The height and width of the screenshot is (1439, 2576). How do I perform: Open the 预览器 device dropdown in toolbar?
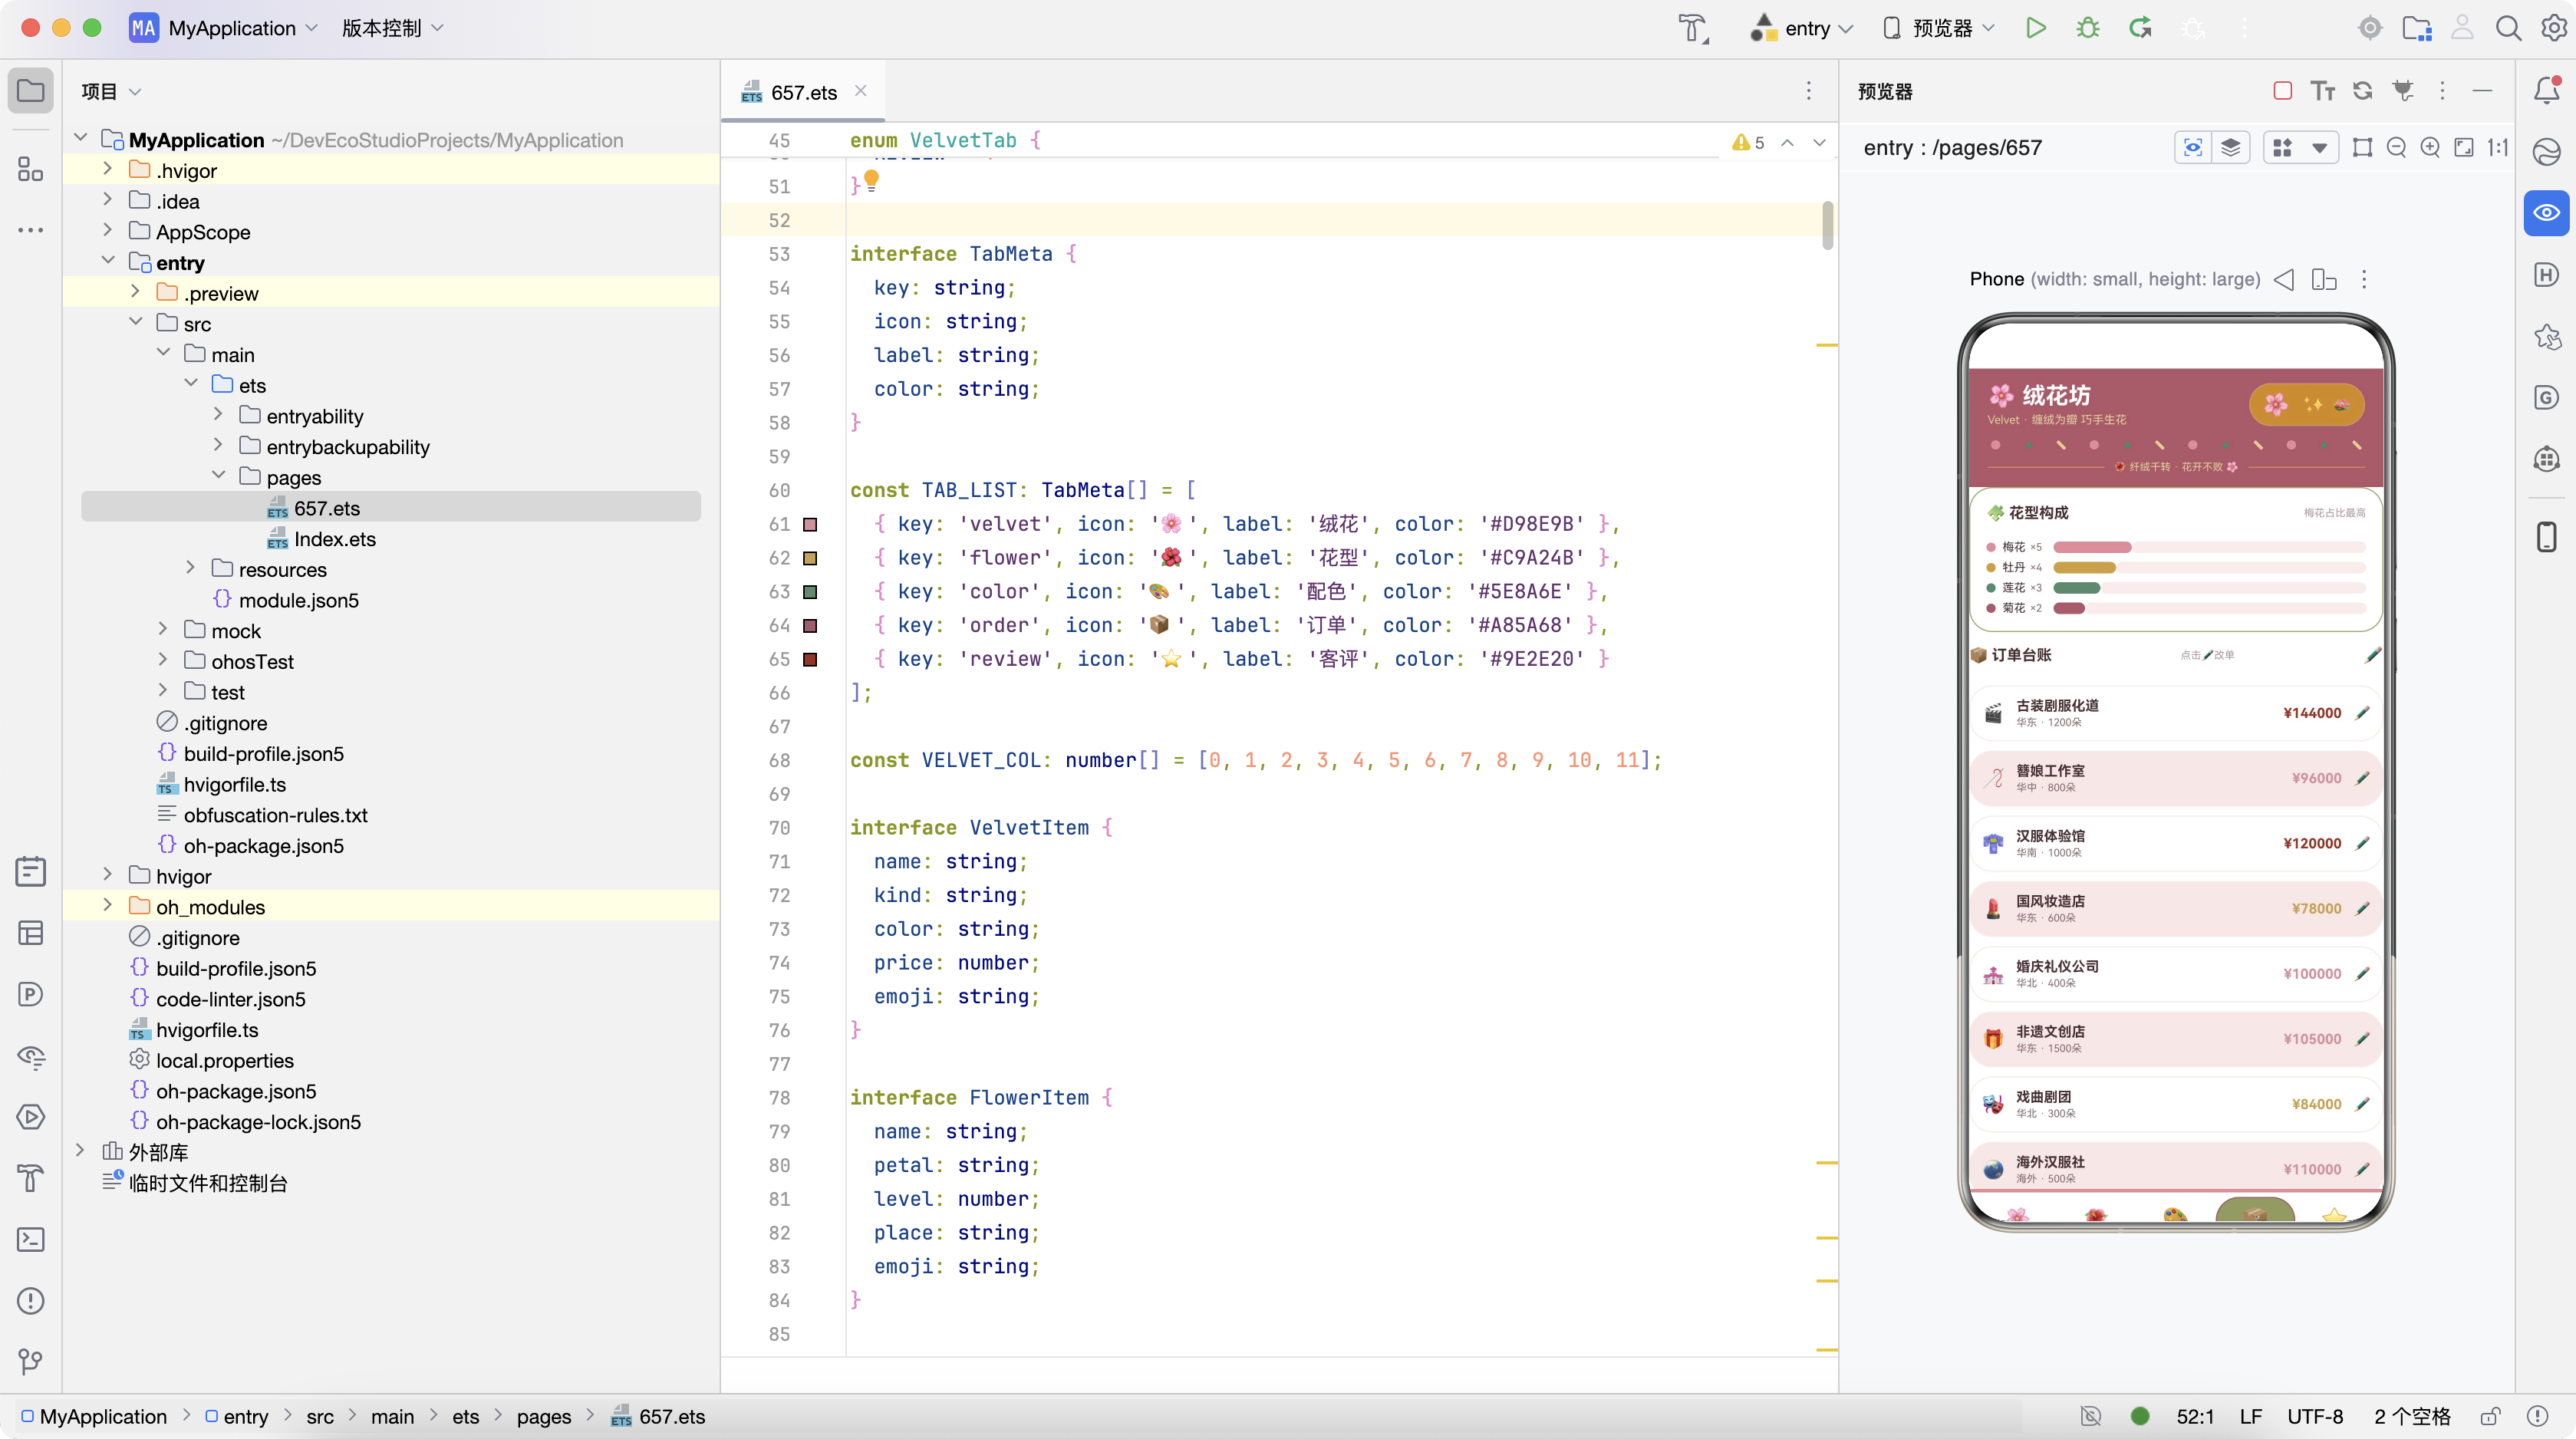pyautogui.click(x=1938, y=28)
